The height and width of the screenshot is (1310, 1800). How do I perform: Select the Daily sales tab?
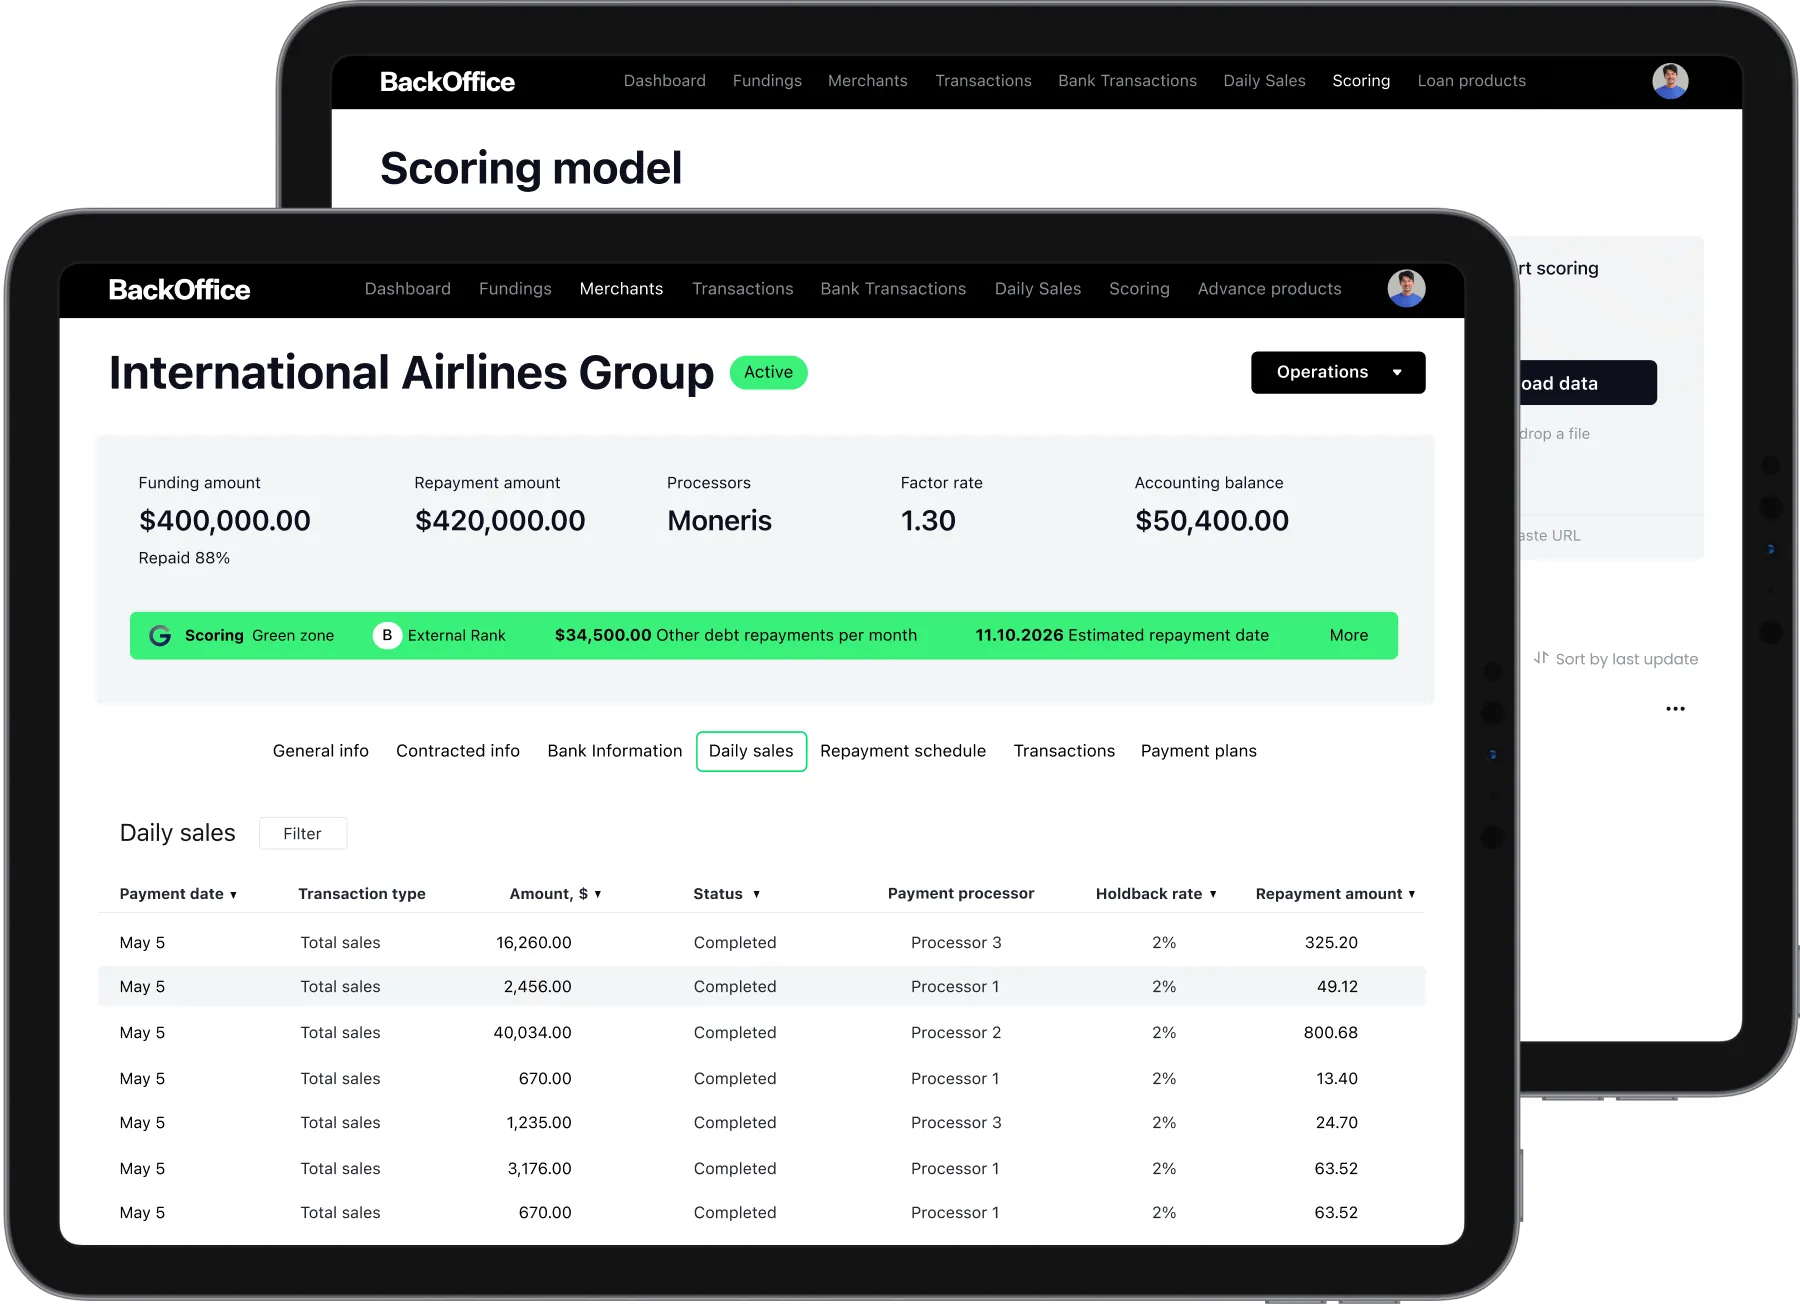click(x=751, y=752)
